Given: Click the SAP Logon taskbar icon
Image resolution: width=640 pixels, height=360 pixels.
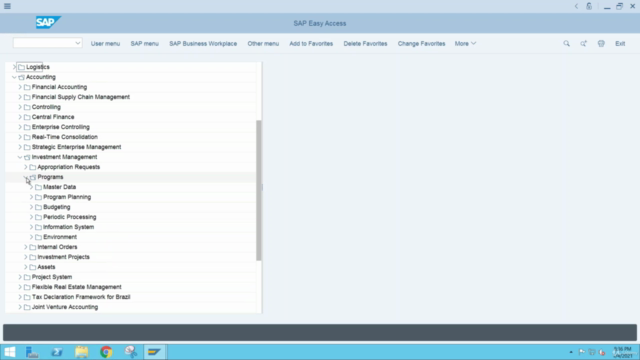Looking at the screenshot, I should tap(131, 352).
